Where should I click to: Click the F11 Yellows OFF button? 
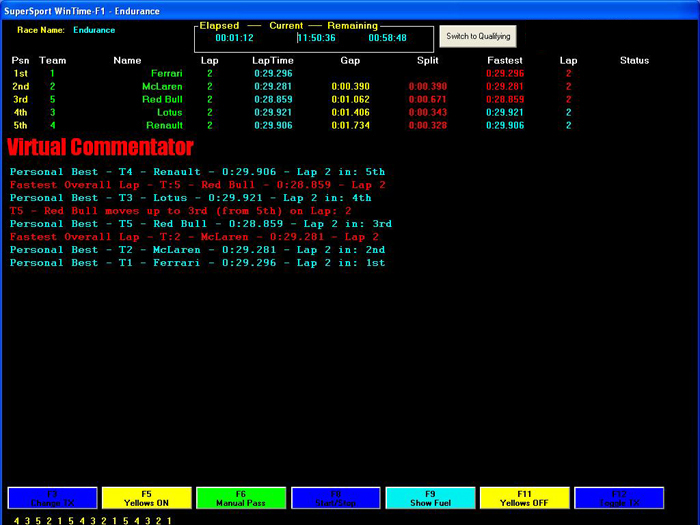coord(525,498)
